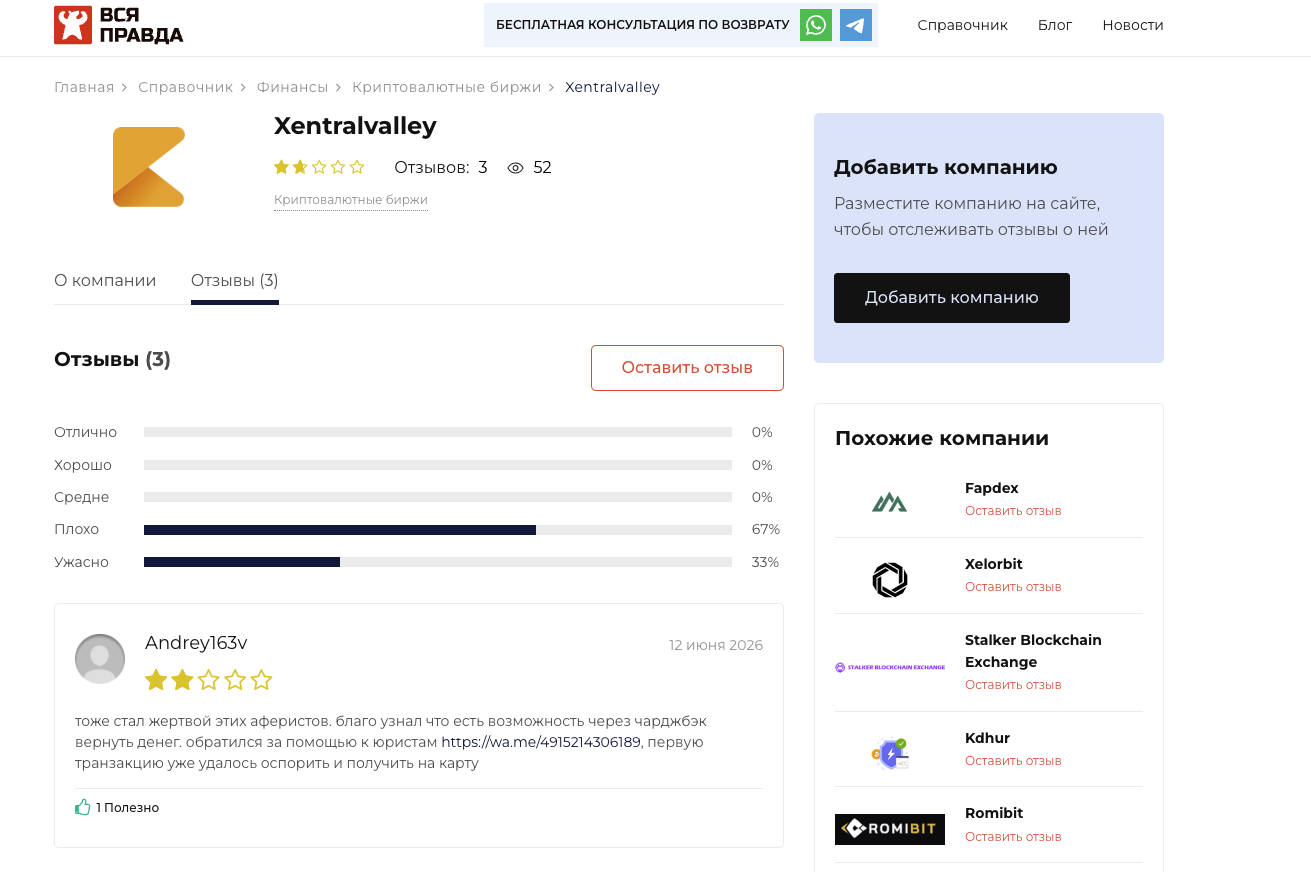Image resolution: width=1311 pixels, height=872 pixels.
Task: Click the Добавить компанию black button
Action: (952, 298)
